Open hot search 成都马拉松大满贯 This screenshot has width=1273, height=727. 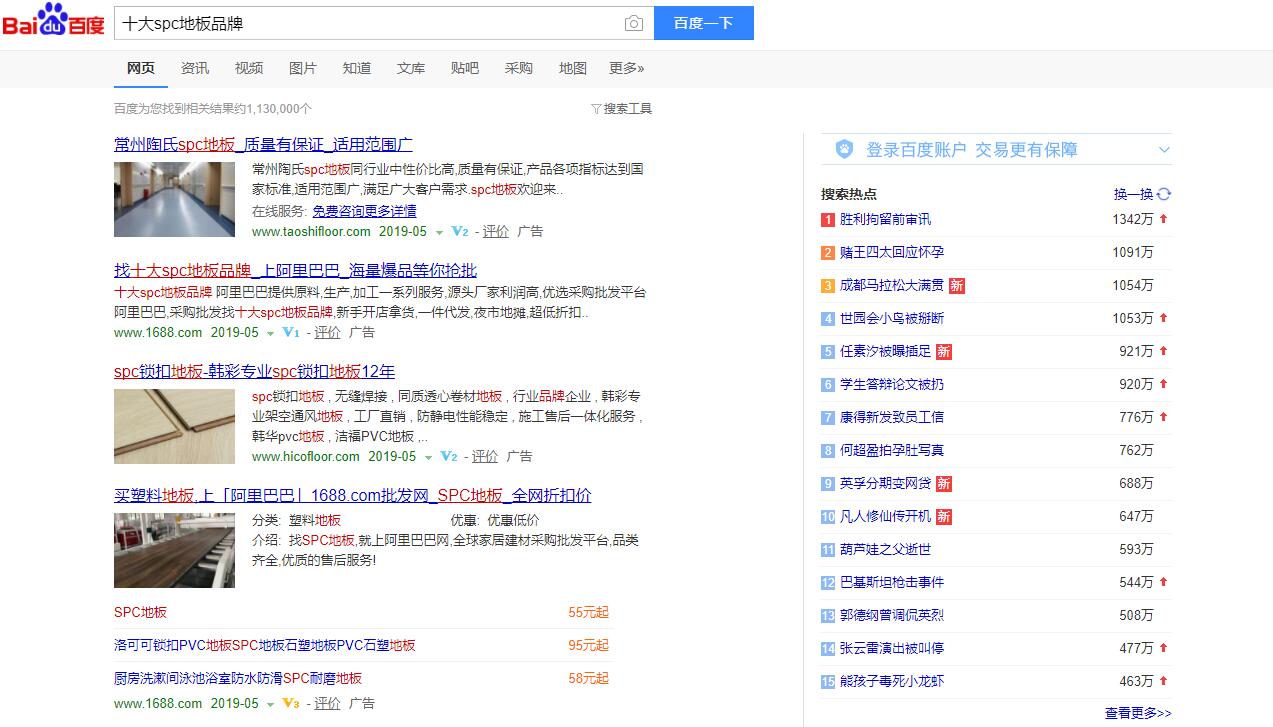[892, 285]
